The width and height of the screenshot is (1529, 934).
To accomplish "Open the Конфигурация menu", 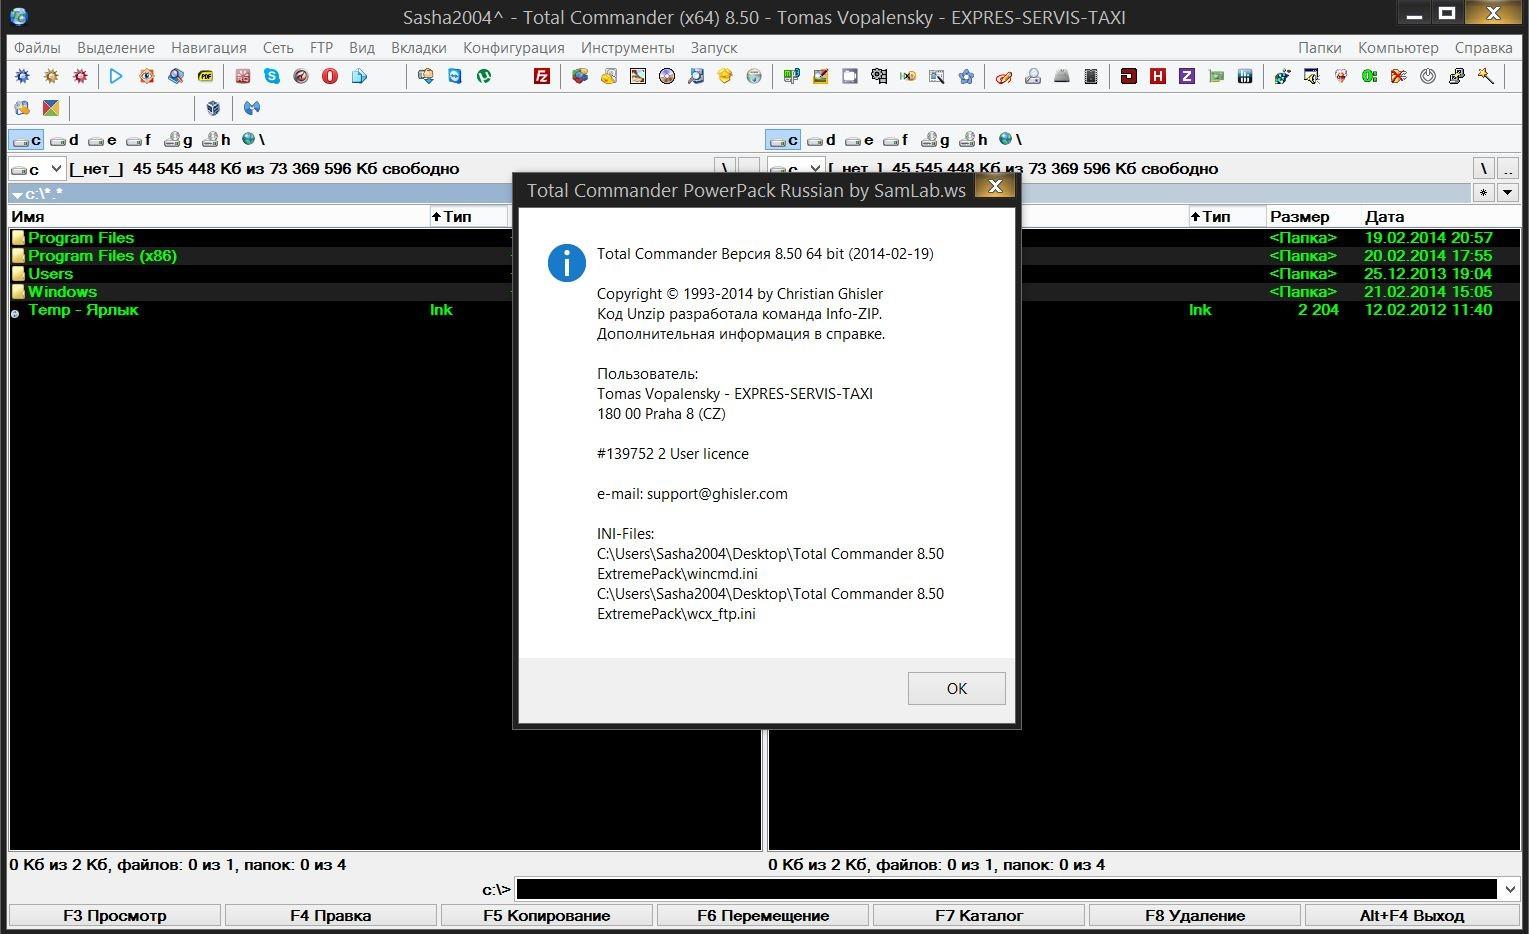I will (513, 47).
